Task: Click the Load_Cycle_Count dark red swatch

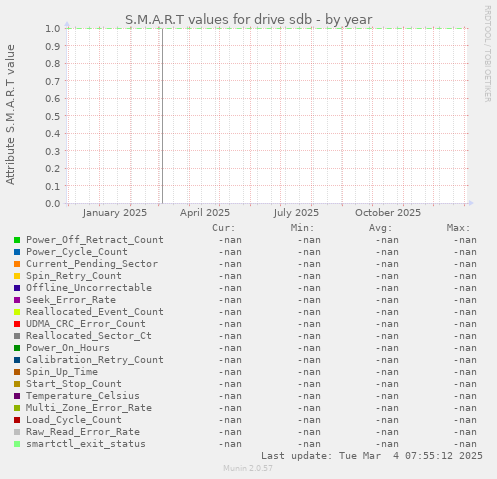Action: point(17,420)
